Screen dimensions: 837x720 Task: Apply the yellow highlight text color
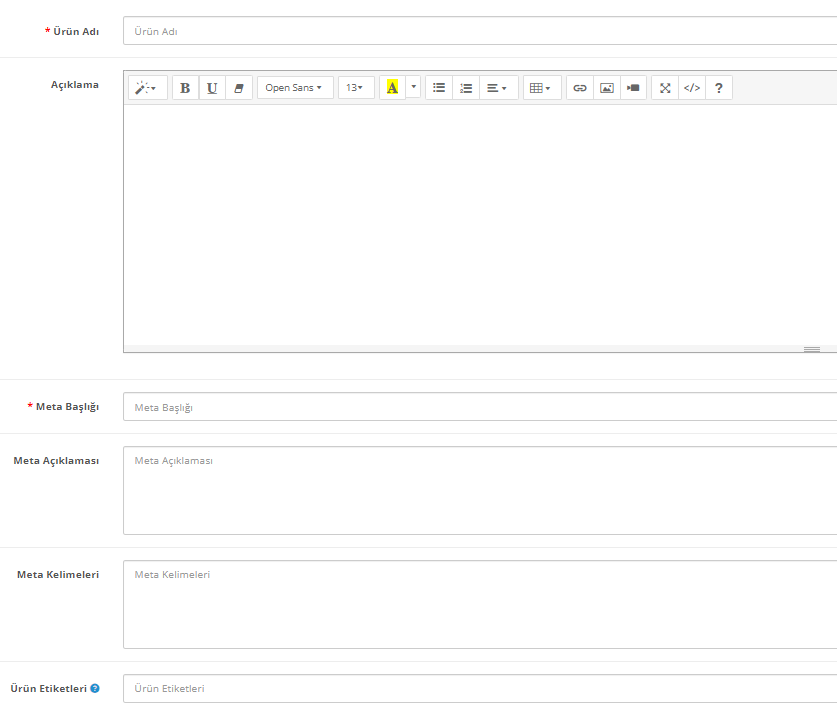(392, 88)
